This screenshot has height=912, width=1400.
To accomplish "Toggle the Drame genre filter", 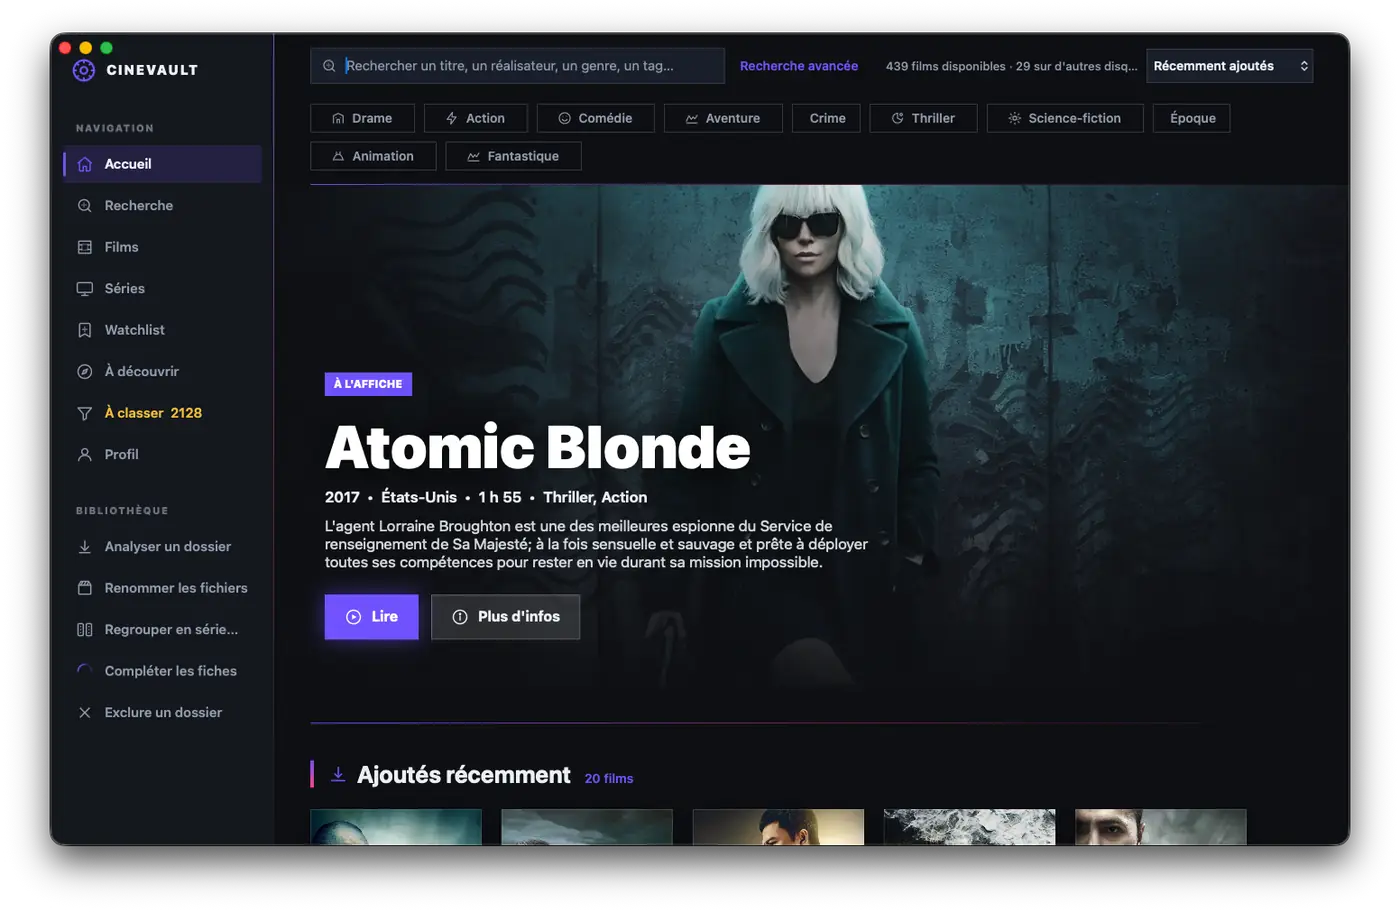I will (x=362, y=118).
